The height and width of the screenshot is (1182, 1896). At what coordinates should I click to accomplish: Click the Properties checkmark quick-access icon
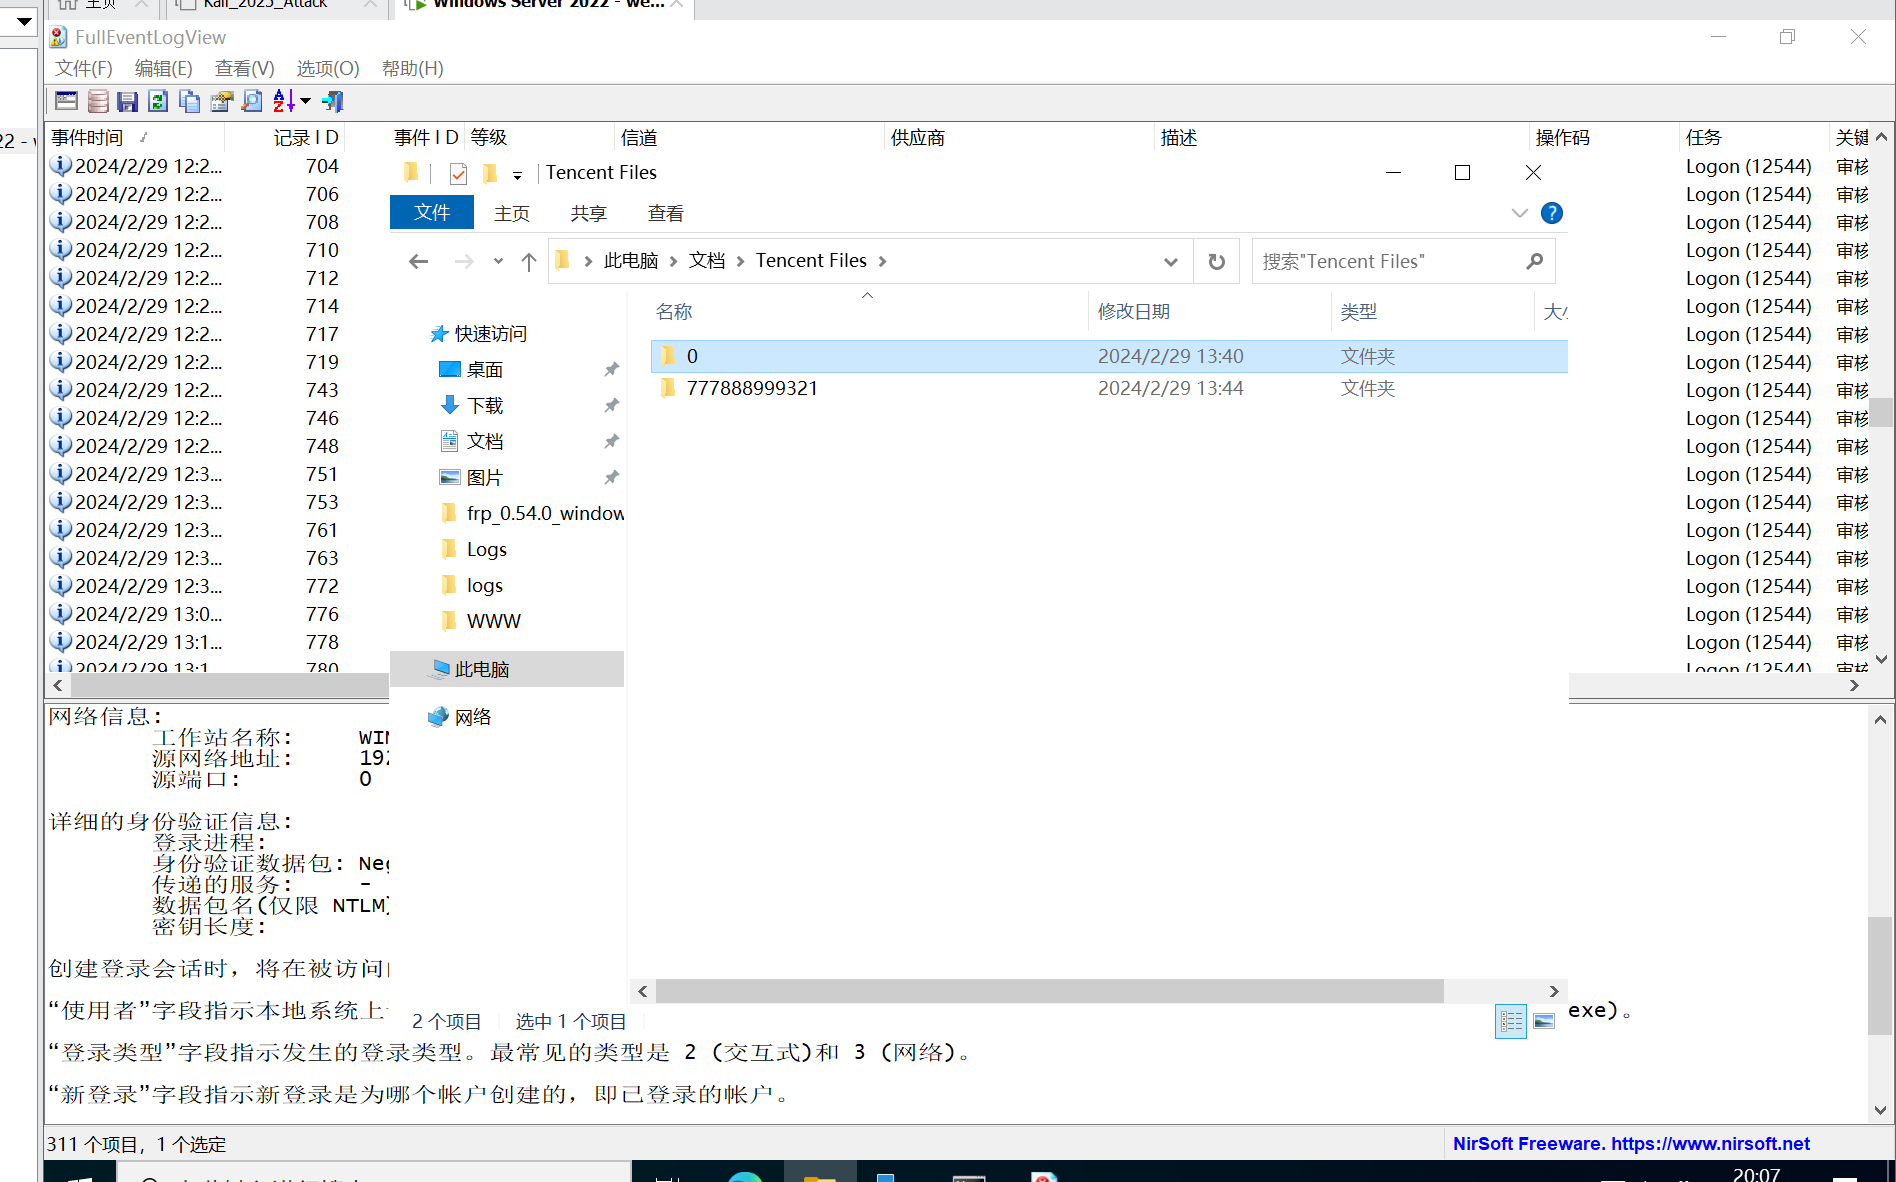pyautogui.click(x=458, y=174)
